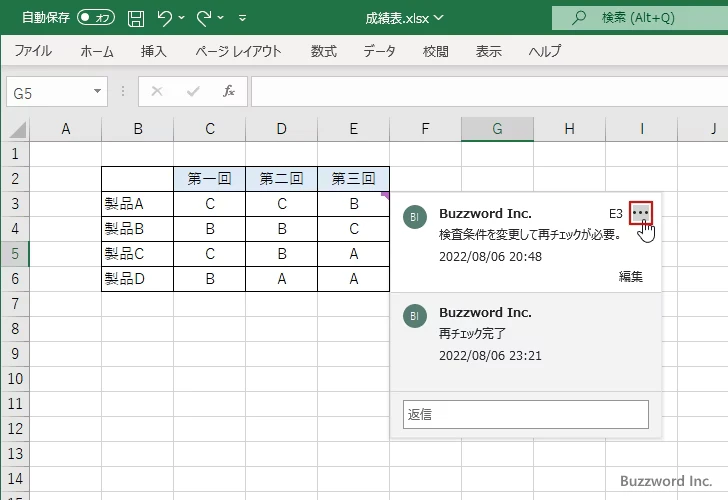The image size is (728, 500).
Task: Customize Quick Access Toolbar dropdown
Action: pyautogui.click(x=242, y=18)
